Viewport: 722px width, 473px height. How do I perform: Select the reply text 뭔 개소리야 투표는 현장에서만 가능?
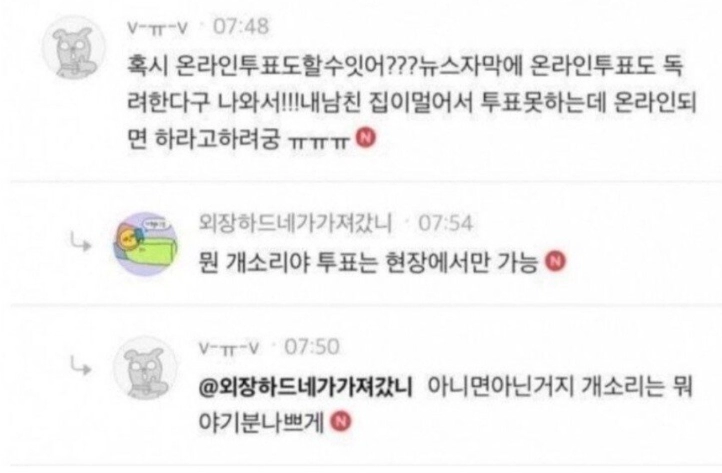[x=368, y=263]
